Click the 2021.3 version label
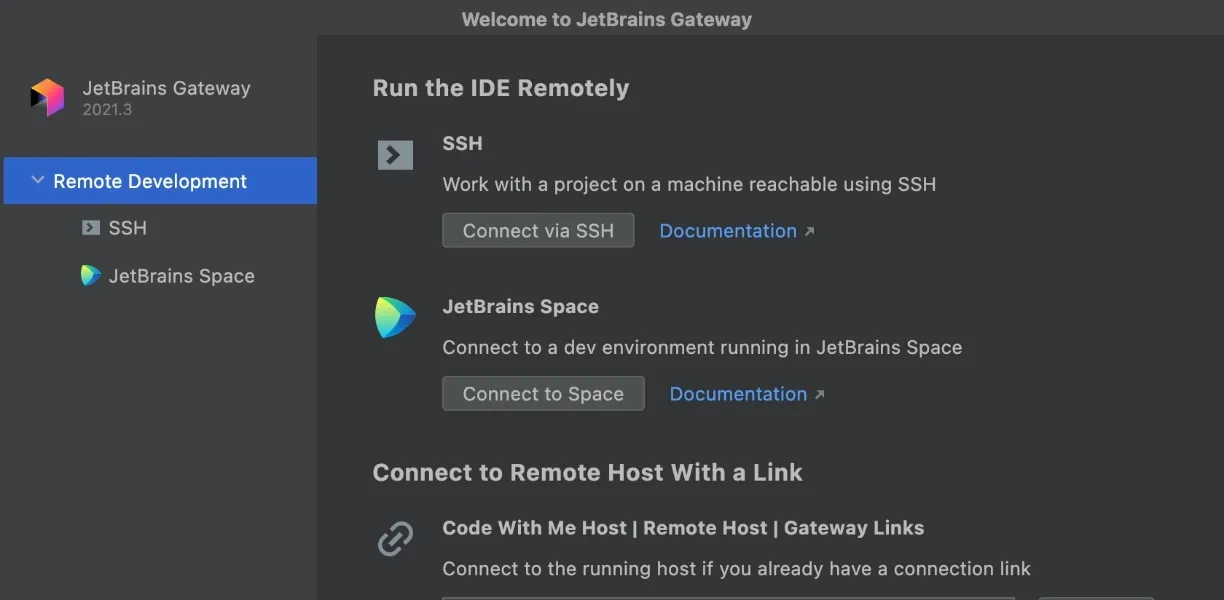1224x600 pixels. coord(107,110)
